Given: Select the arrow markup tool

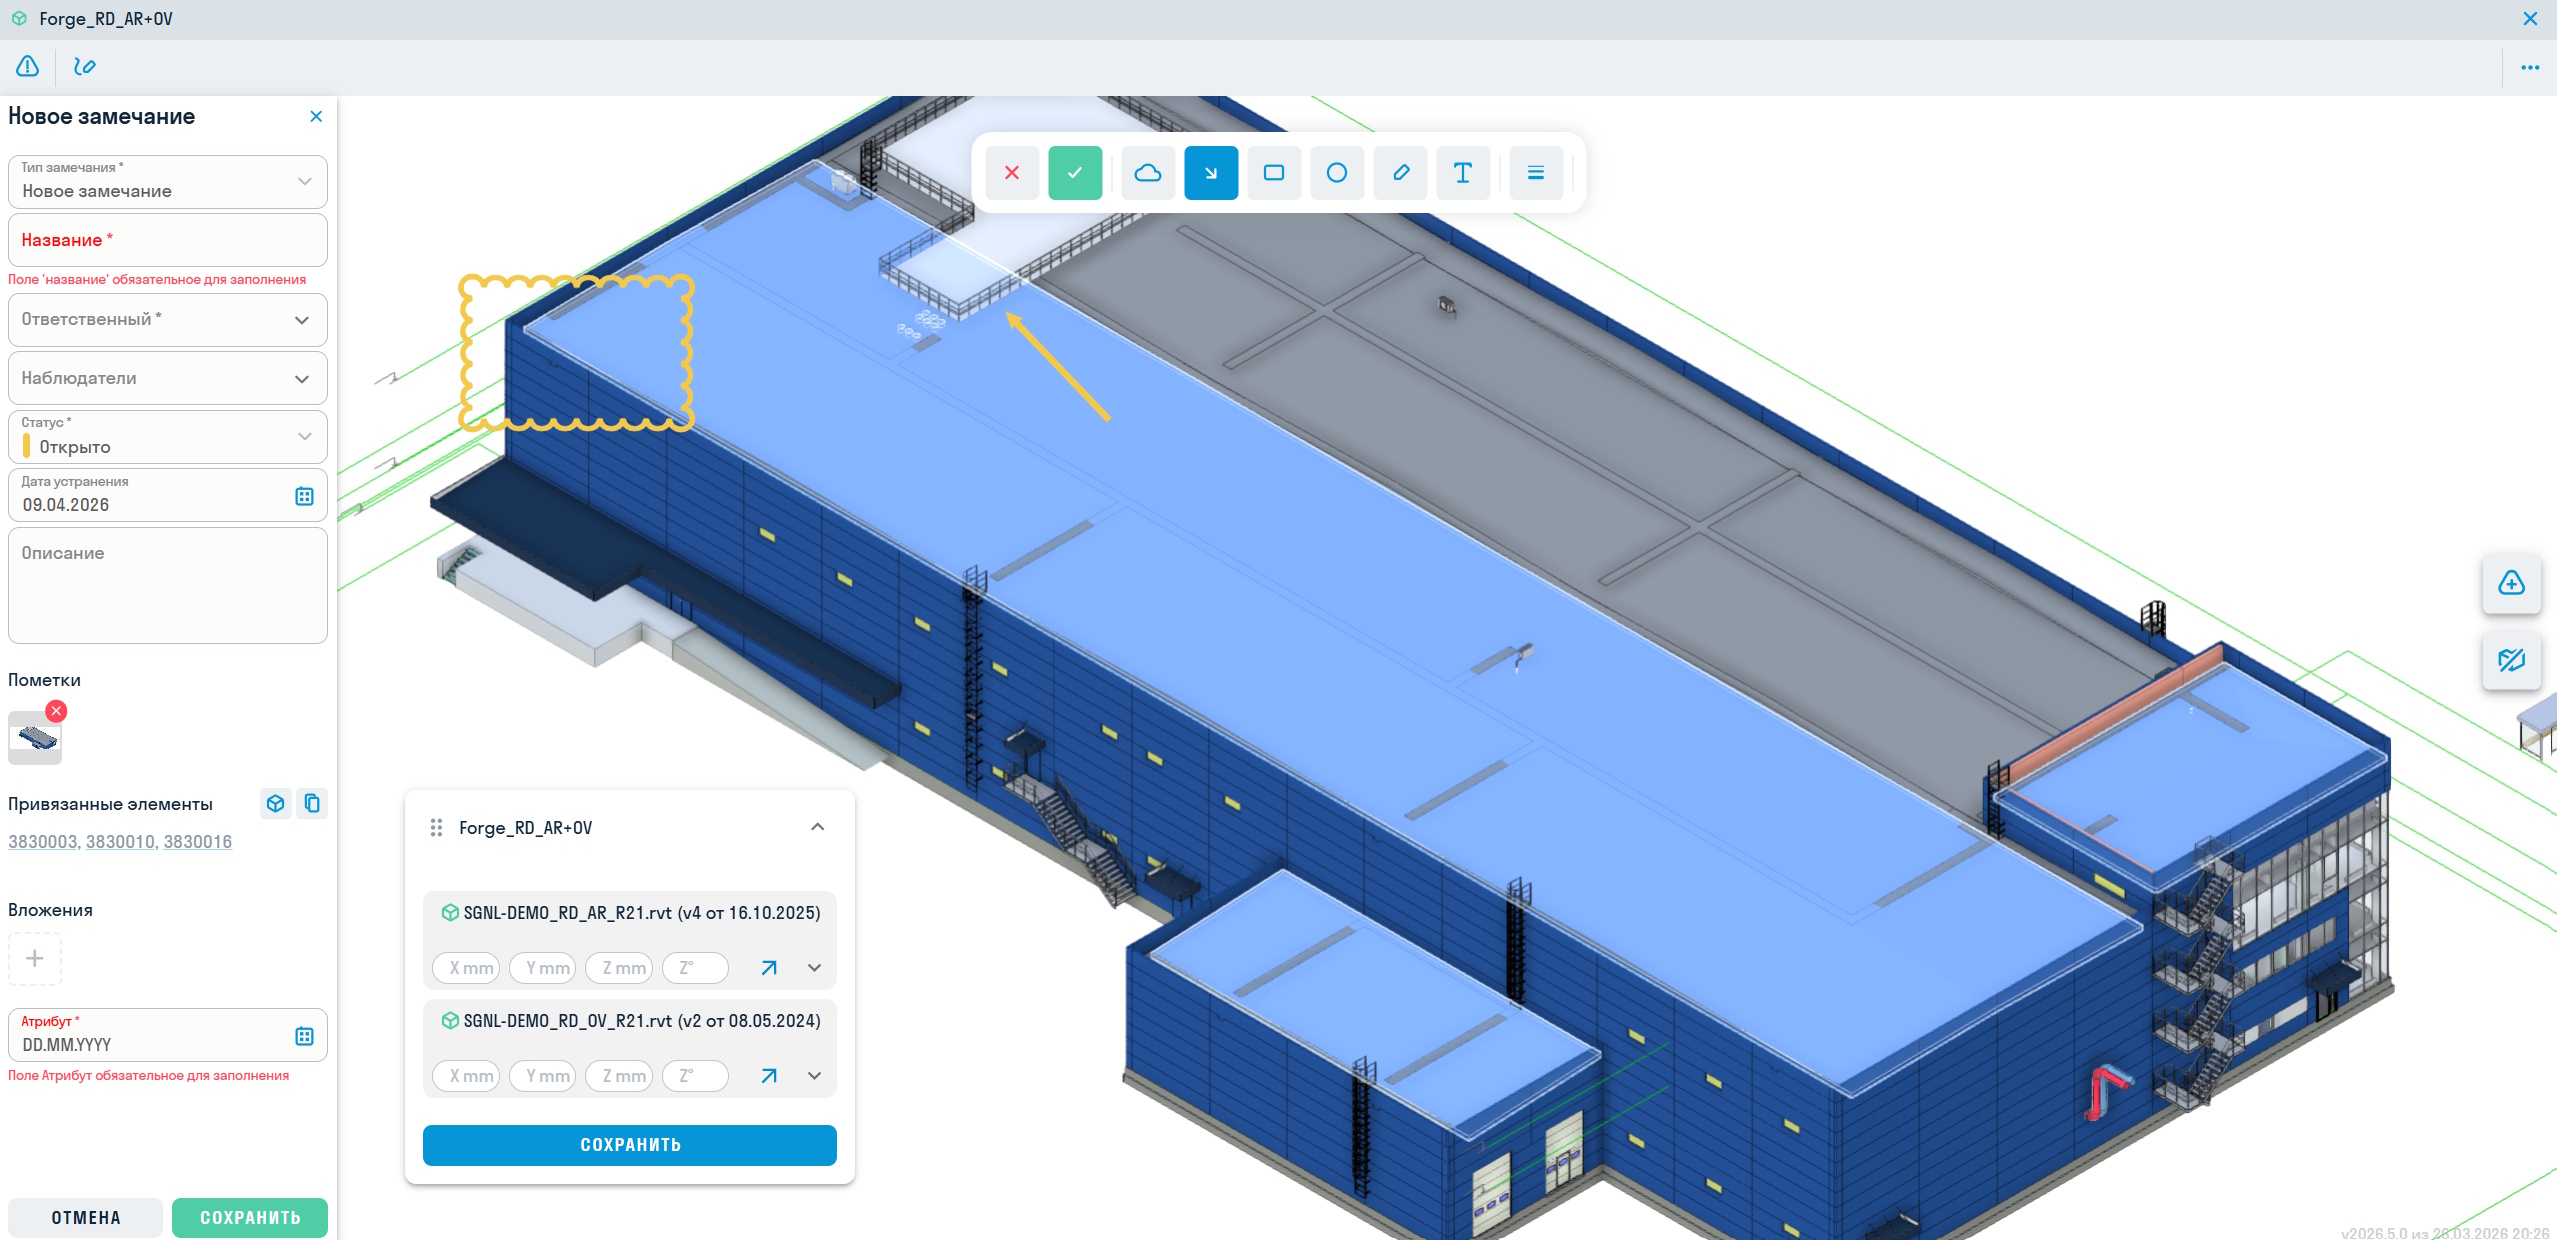Looking at the screenshot, I should (1210, 173).
